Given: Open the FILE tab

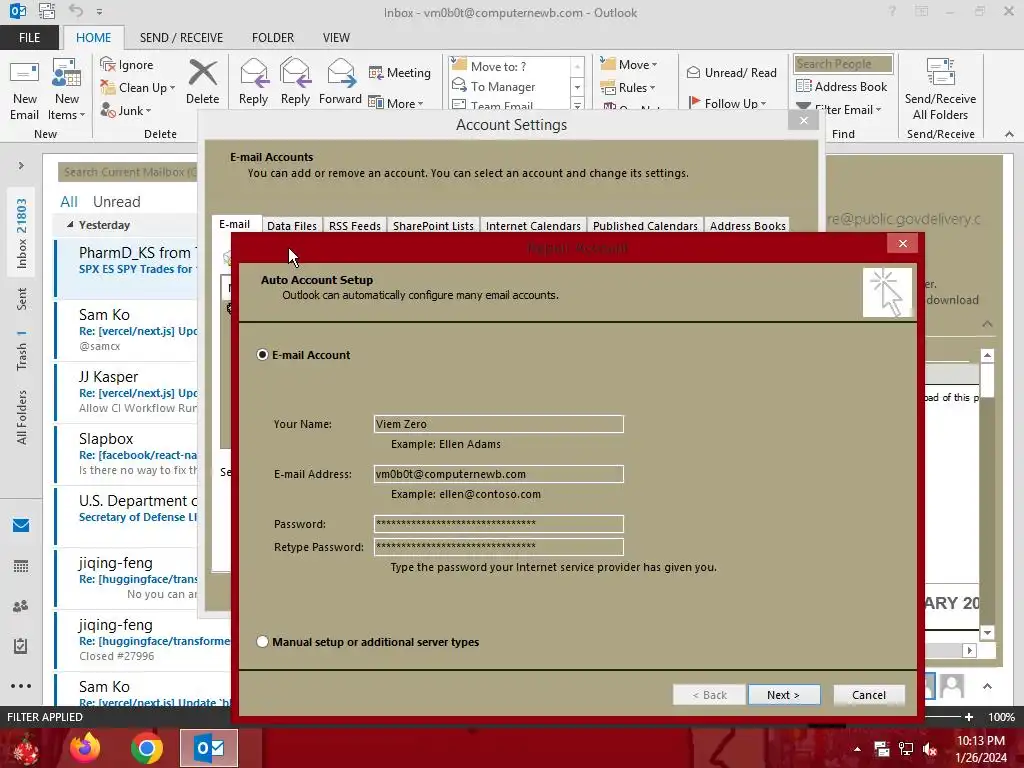Looking at the screenshot, I should pyautogui.click(x=29, y=37).
